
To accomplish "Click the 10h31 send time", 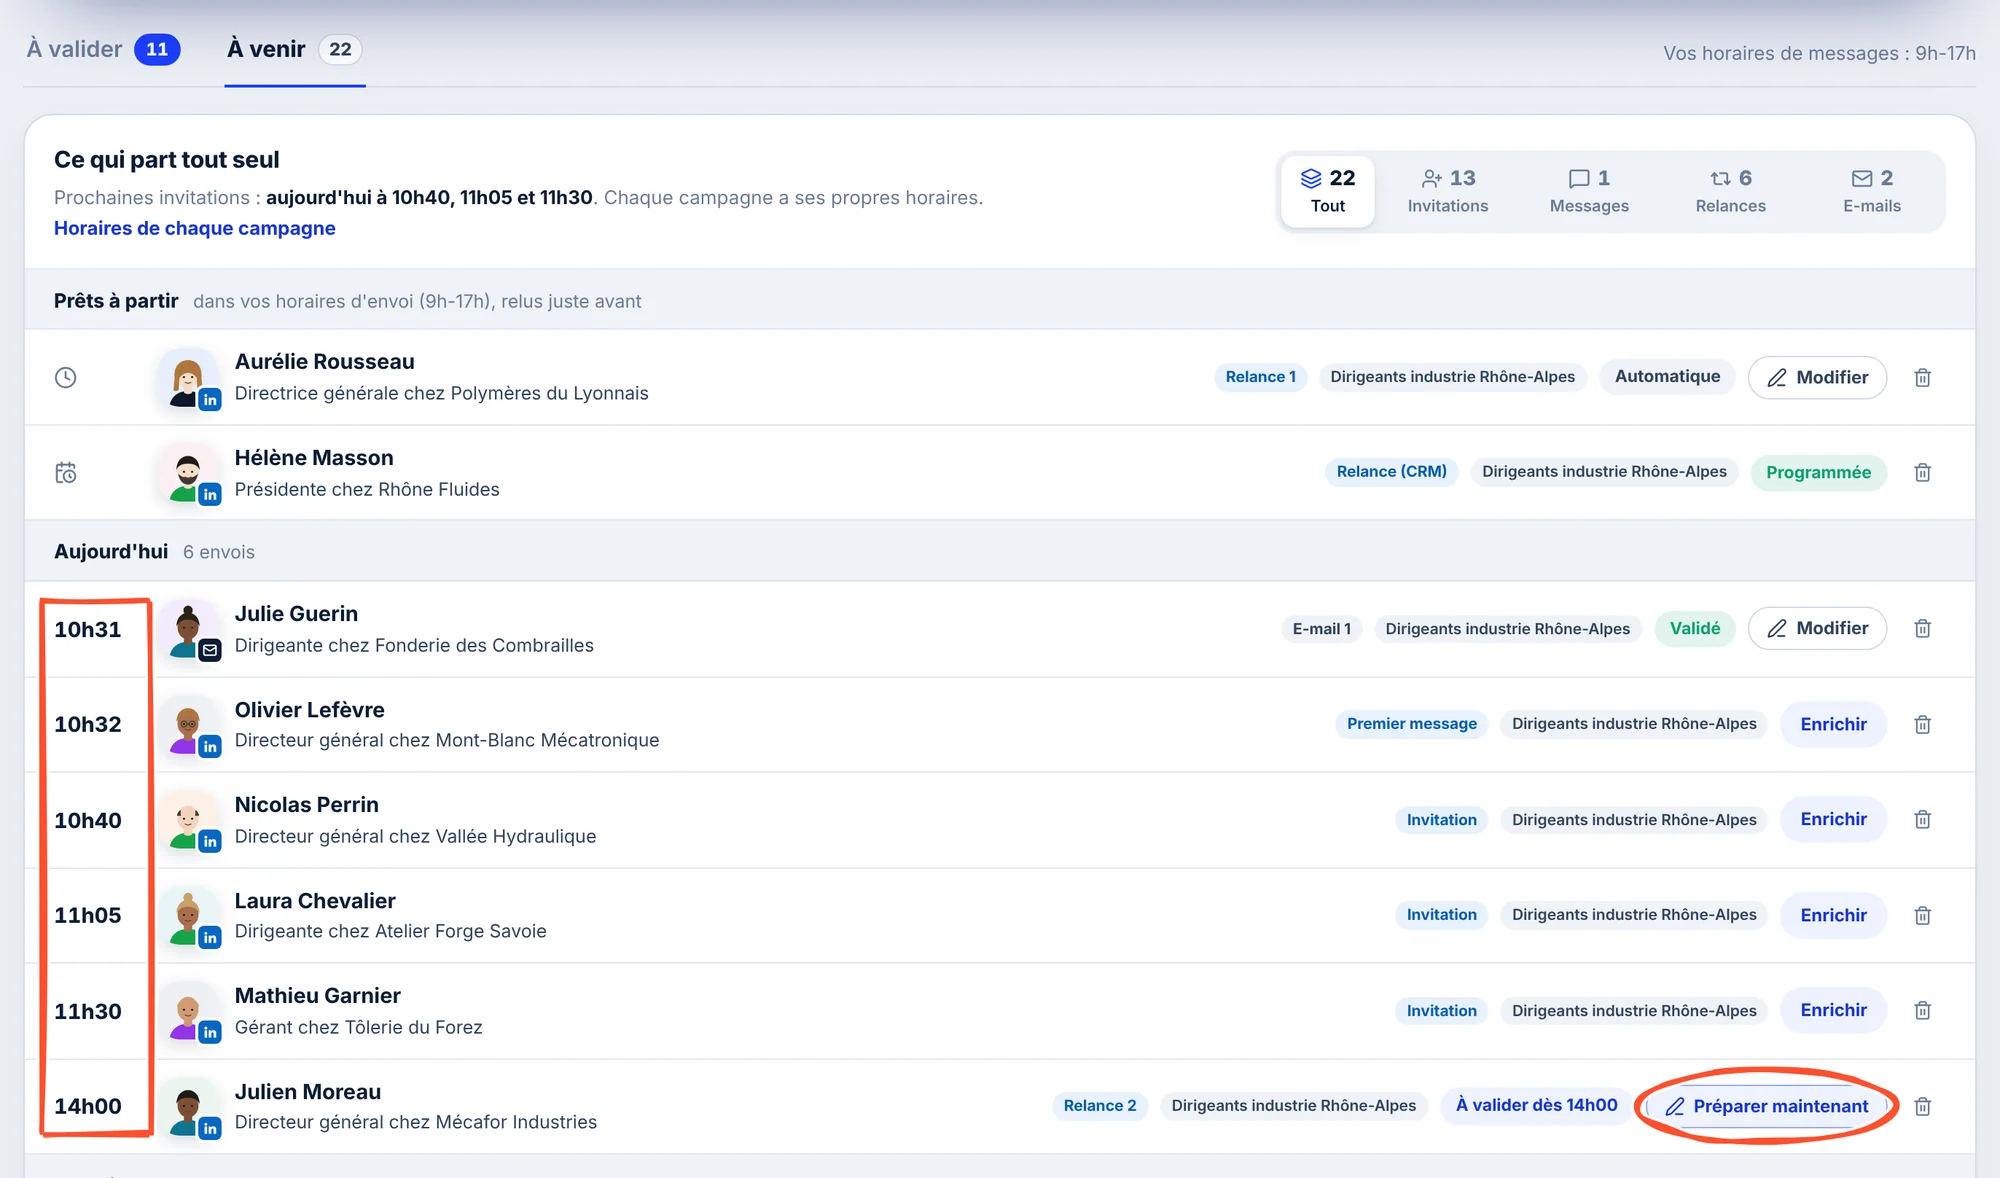I will tap(88, 629).
